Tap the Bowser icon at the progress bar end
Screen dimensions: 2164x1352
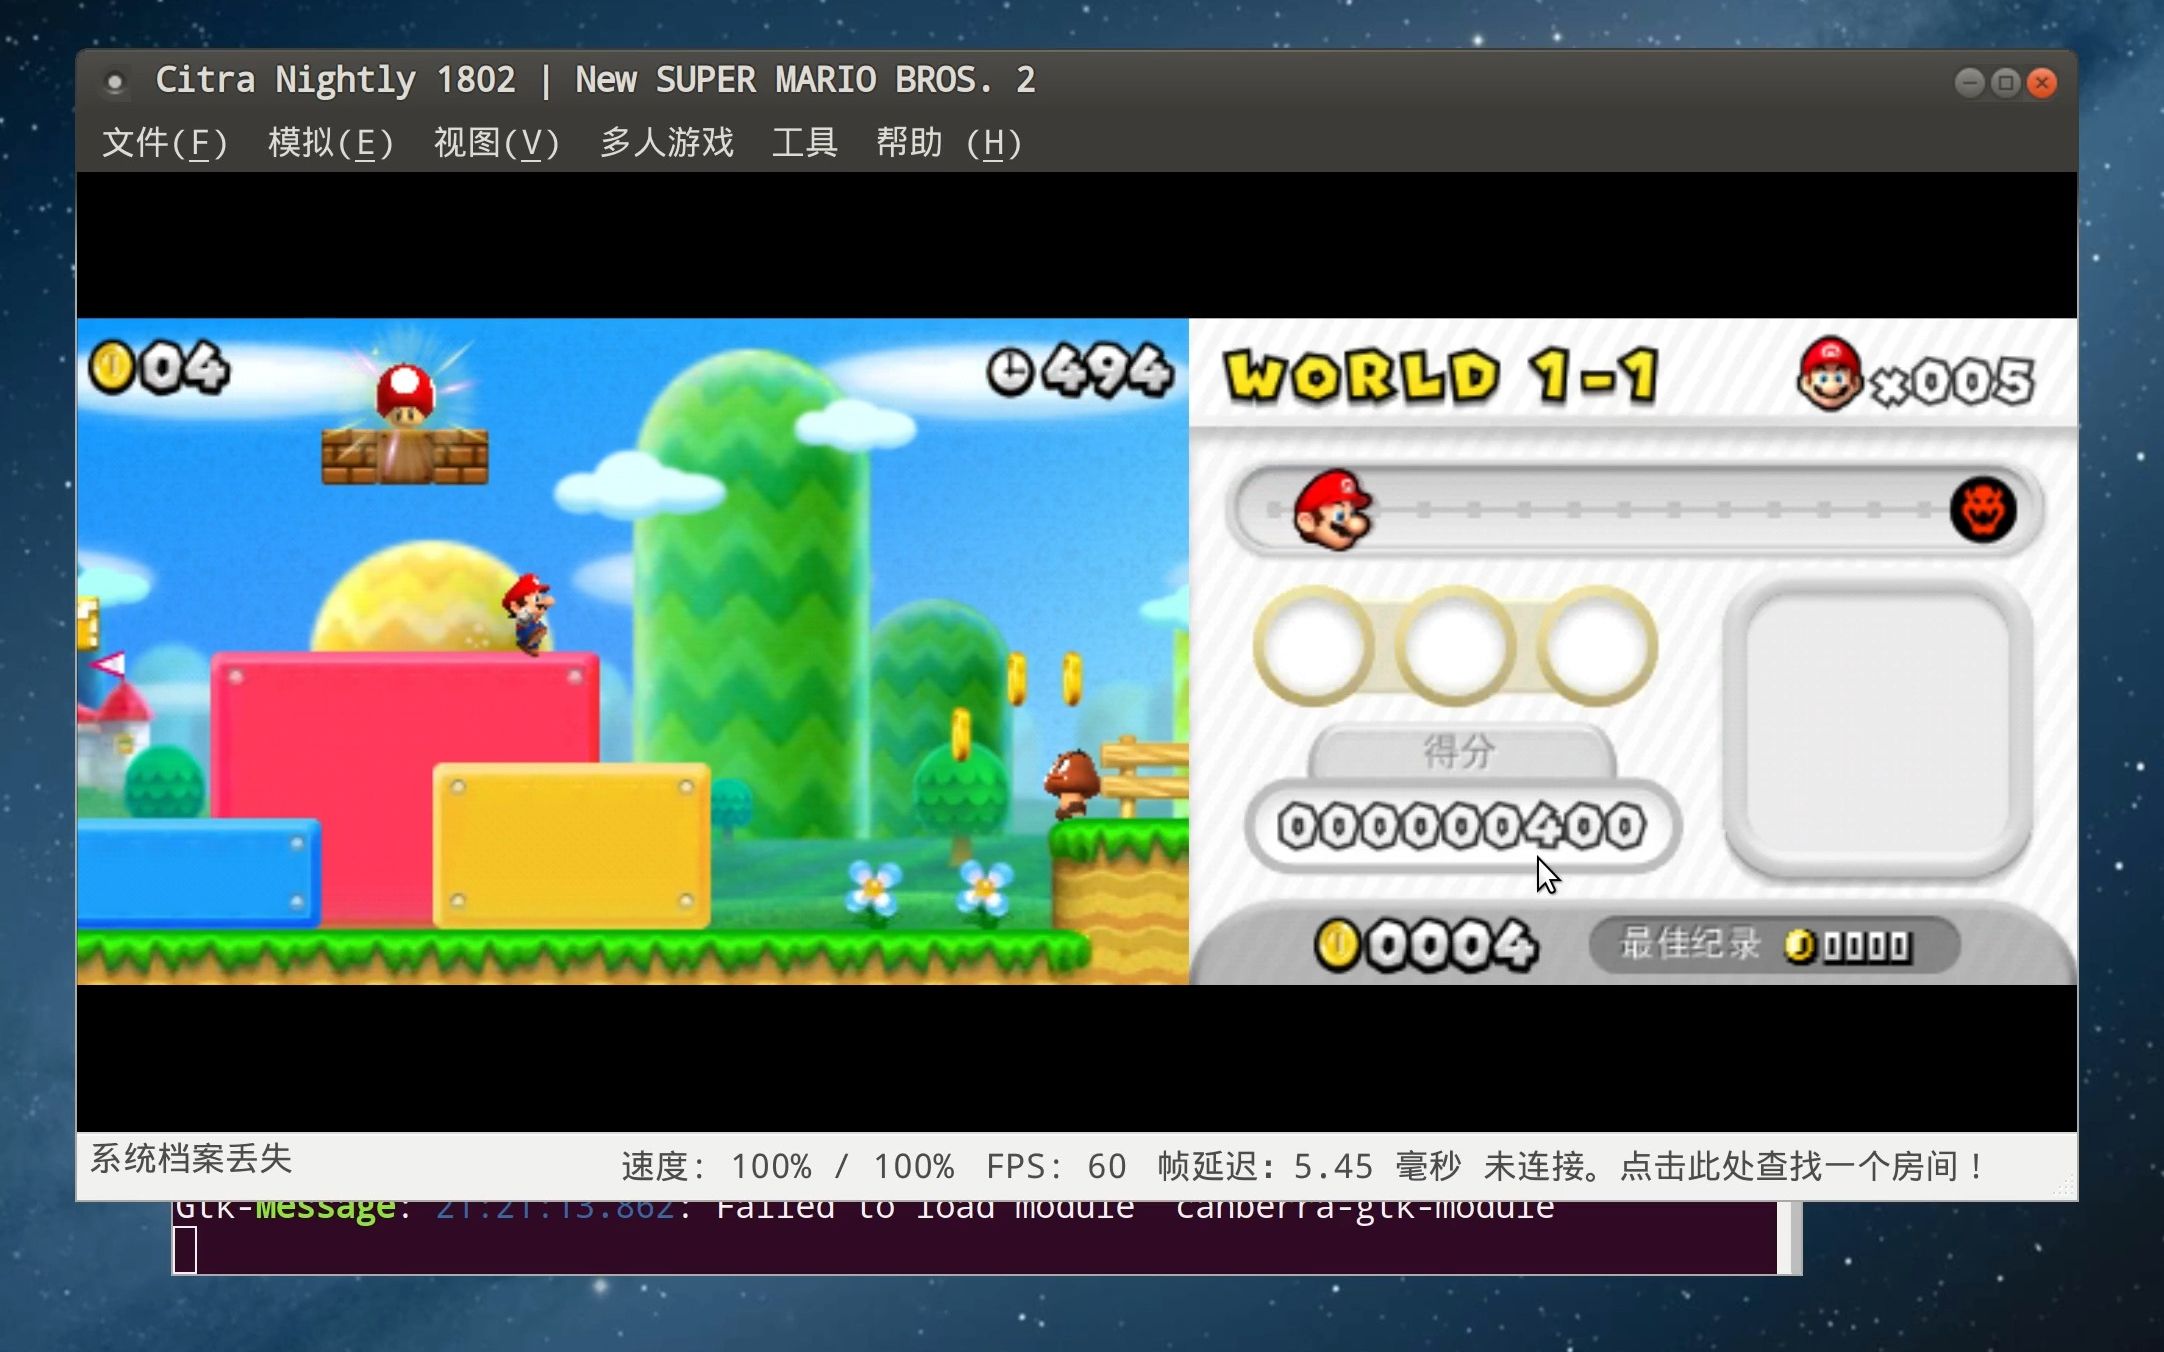[x=1983, y=510]
